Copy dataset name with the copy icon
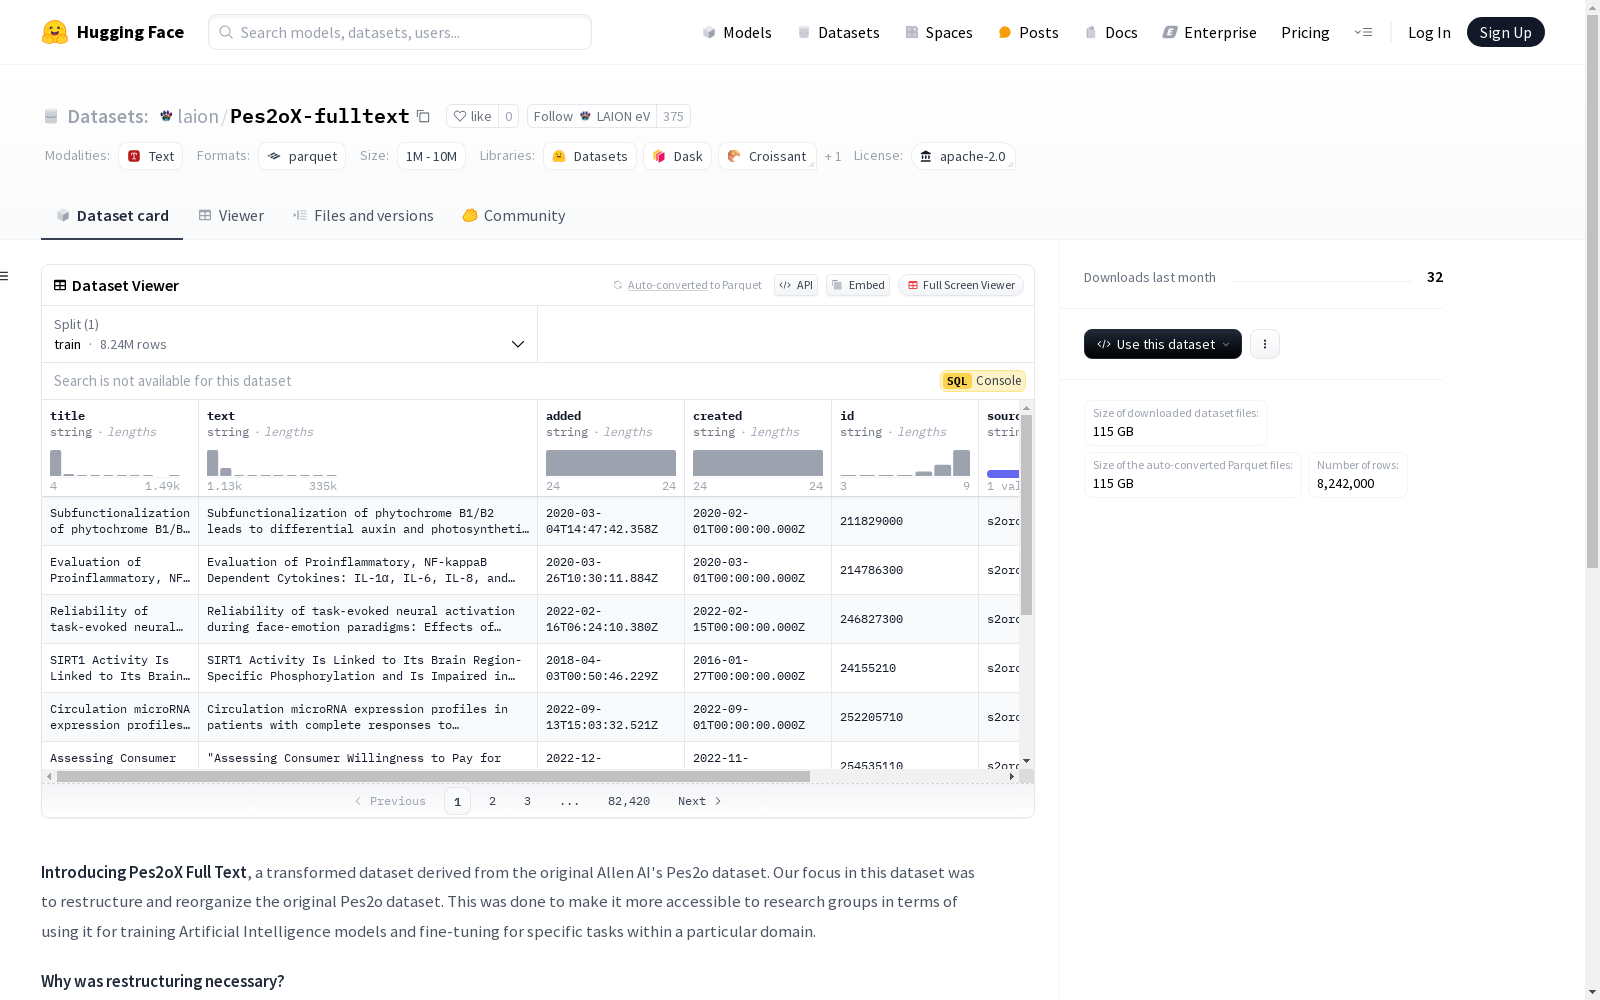1600x1000 pixels. click(x=423, y=116)
